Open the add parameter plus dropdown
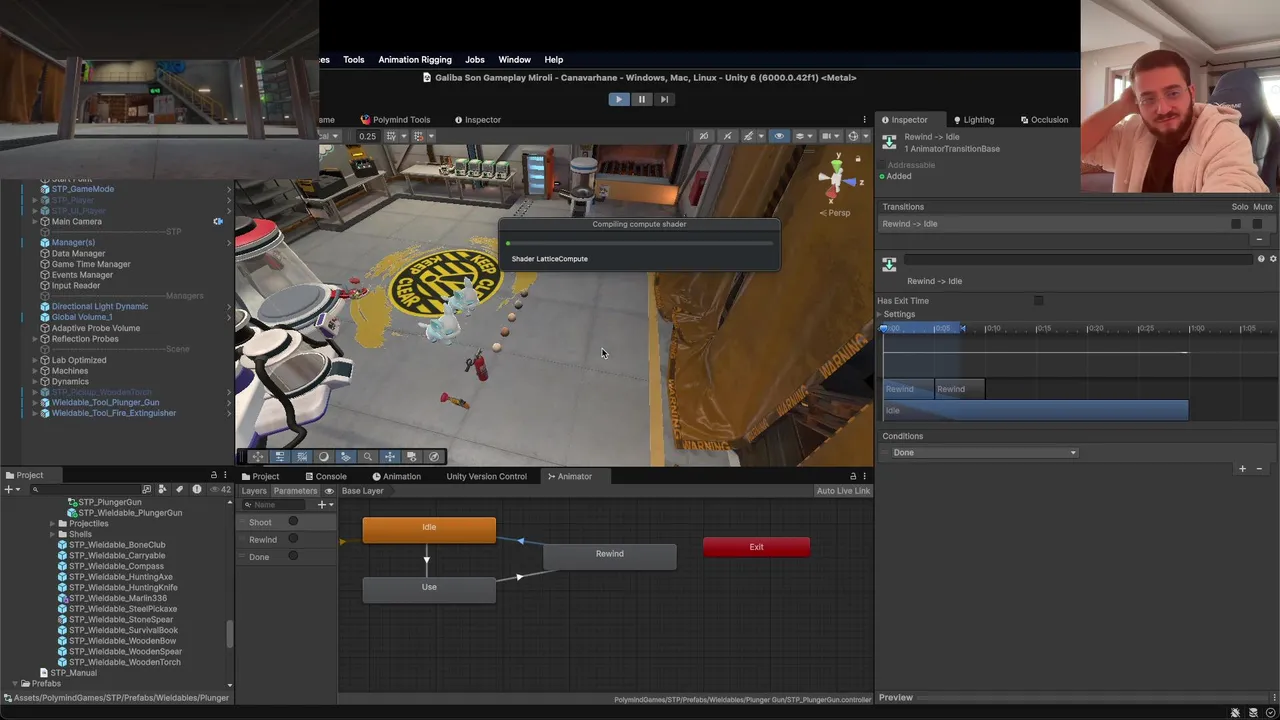Image resolution: width=1280 pixels, height=720 pixels. click(325, 505)
